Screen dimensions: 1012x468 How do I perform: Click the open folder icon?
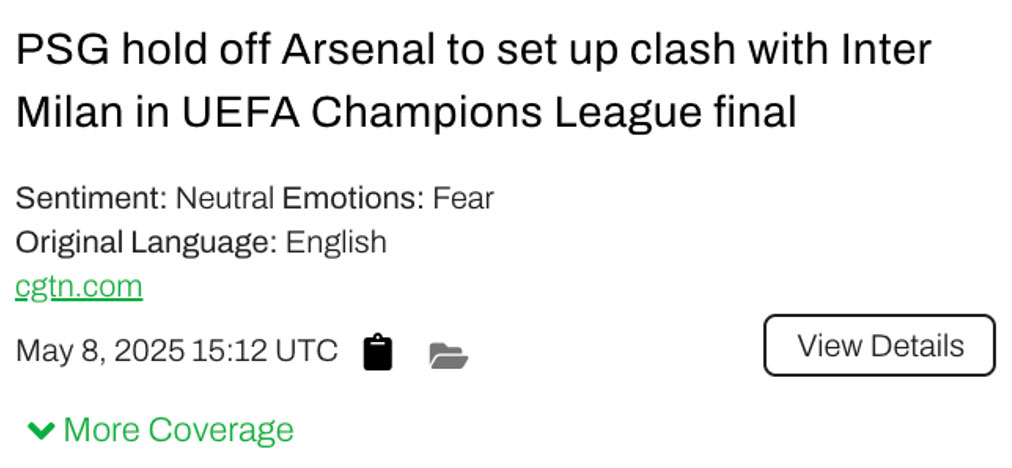click(x=448, y=354)
